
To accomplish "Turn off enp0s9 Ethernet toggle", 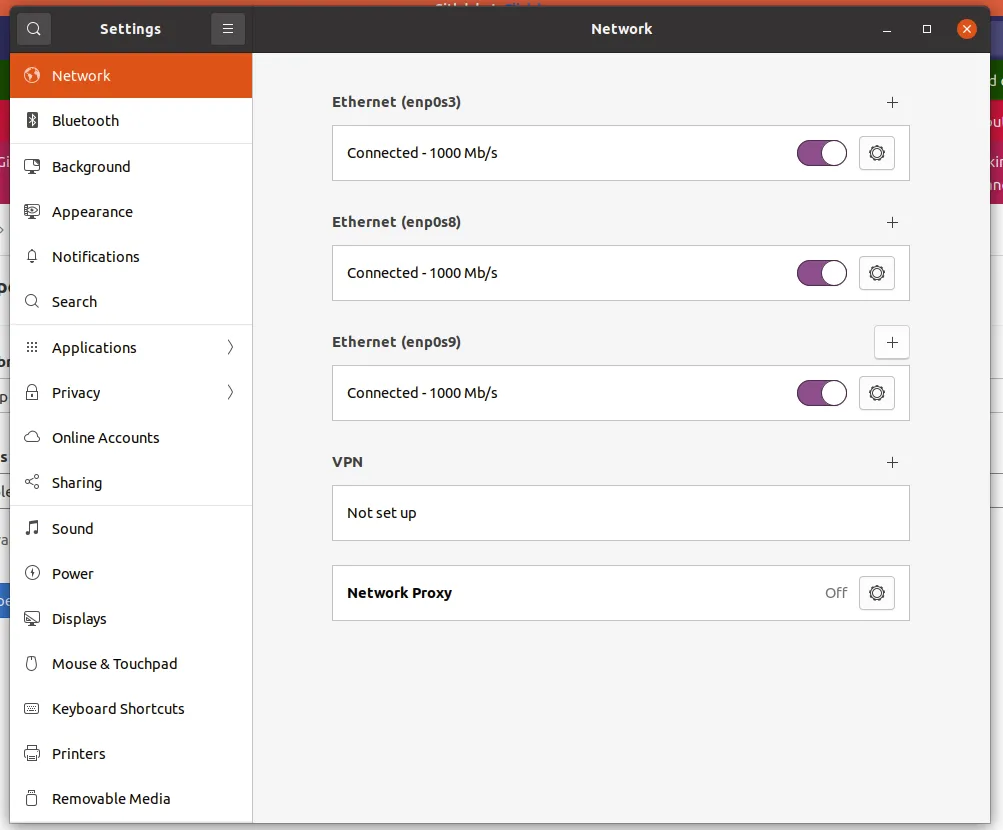I will pos(822,393).
